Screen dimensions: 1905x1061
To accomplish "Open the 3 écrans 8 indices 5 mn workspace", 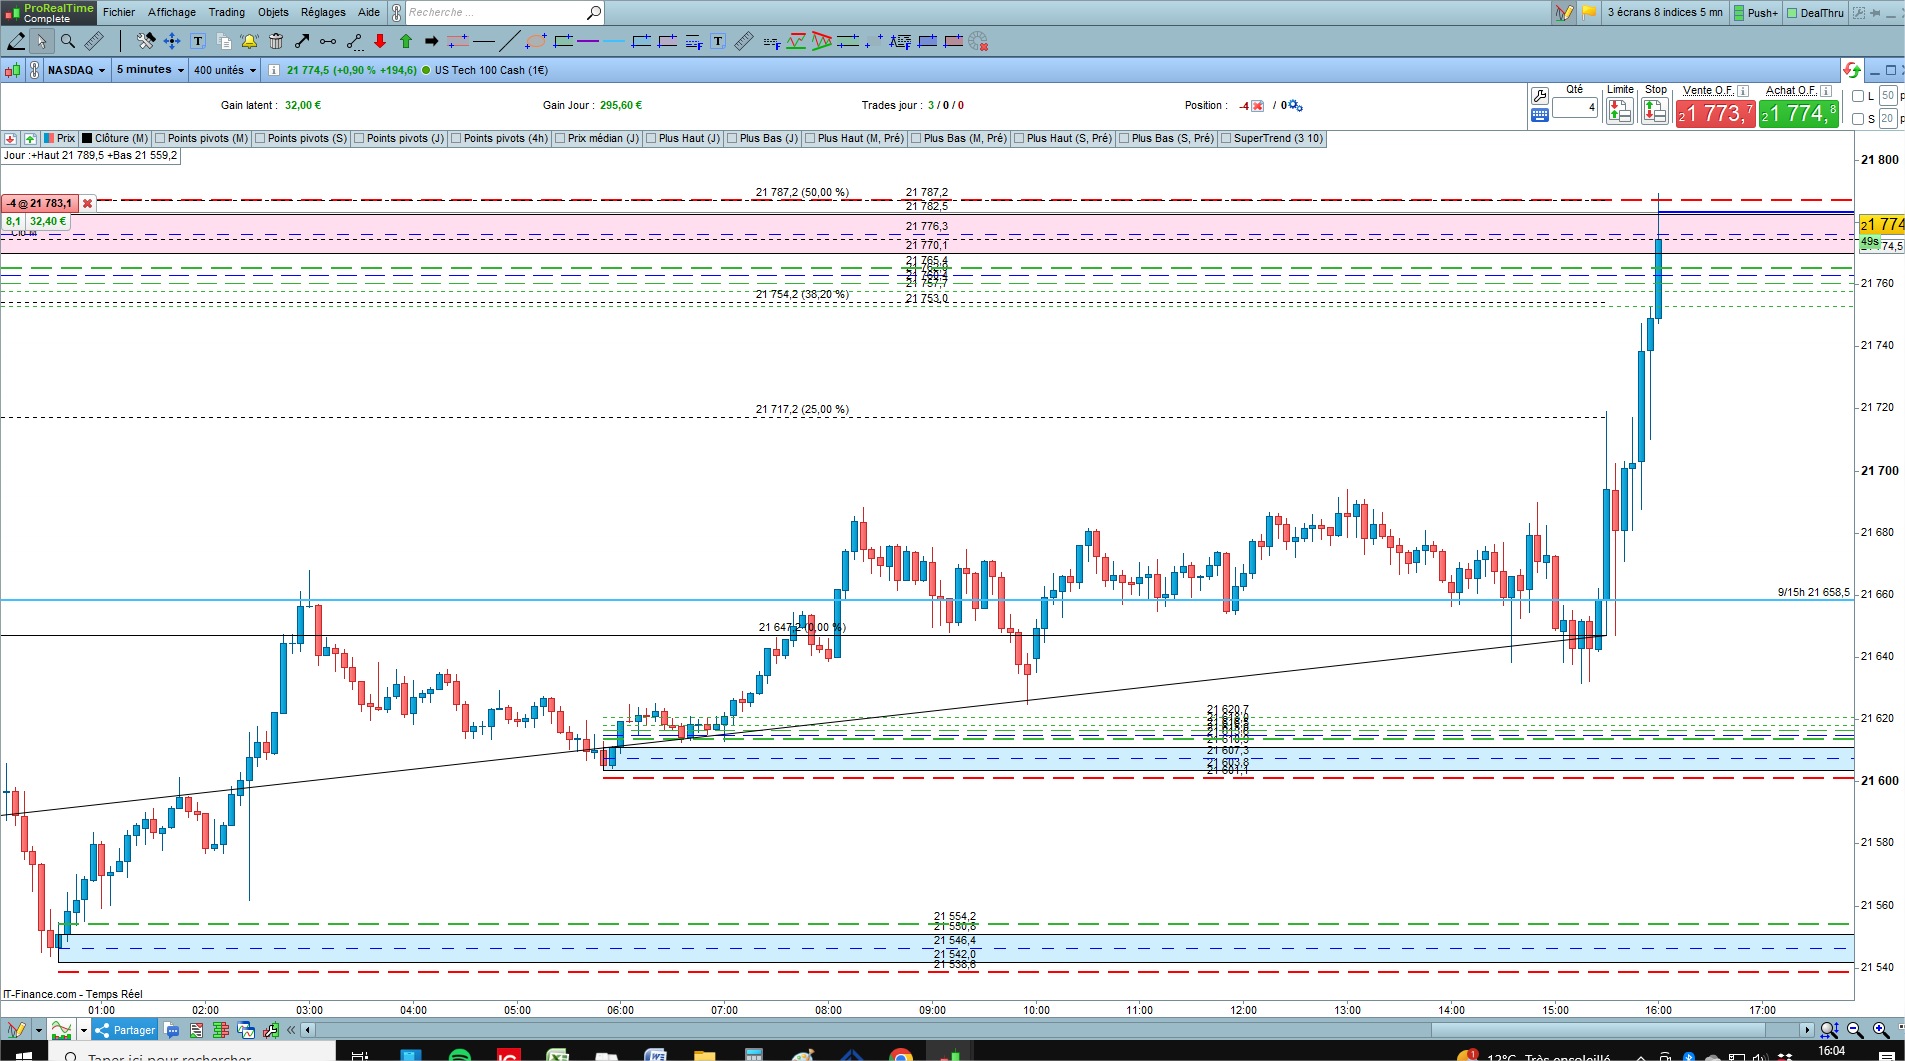I will (x=1665, y=12).
